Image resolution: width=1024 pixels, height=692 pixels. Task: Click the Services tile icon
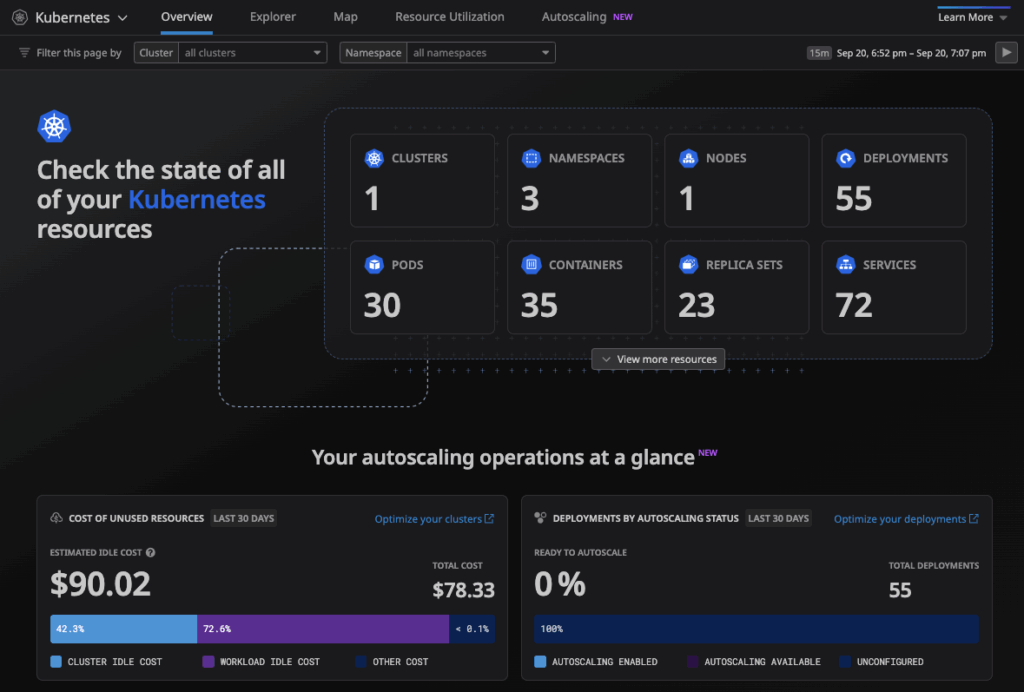point(846,265)
